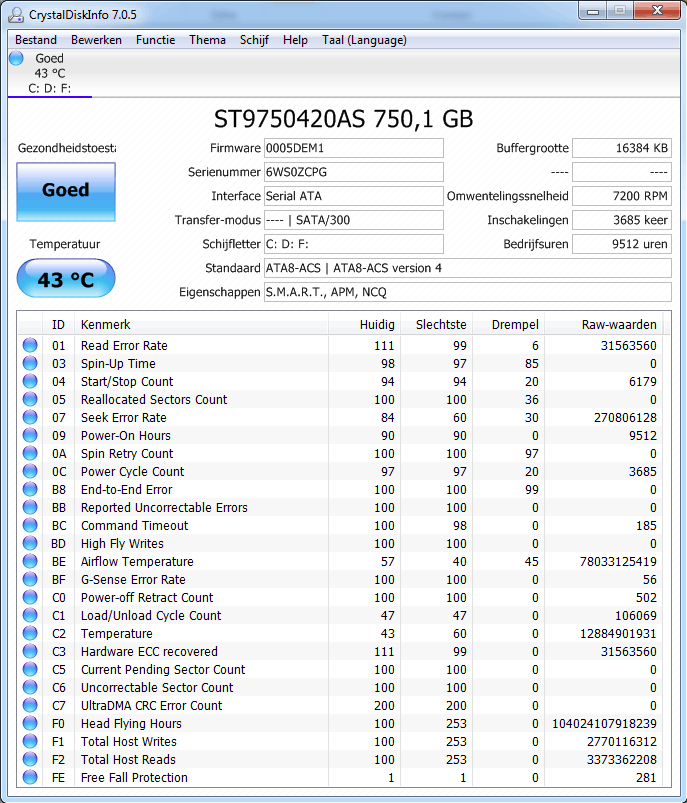Click the Goed health status button
The width and height of the screenshot is (687, 803).
66,192
